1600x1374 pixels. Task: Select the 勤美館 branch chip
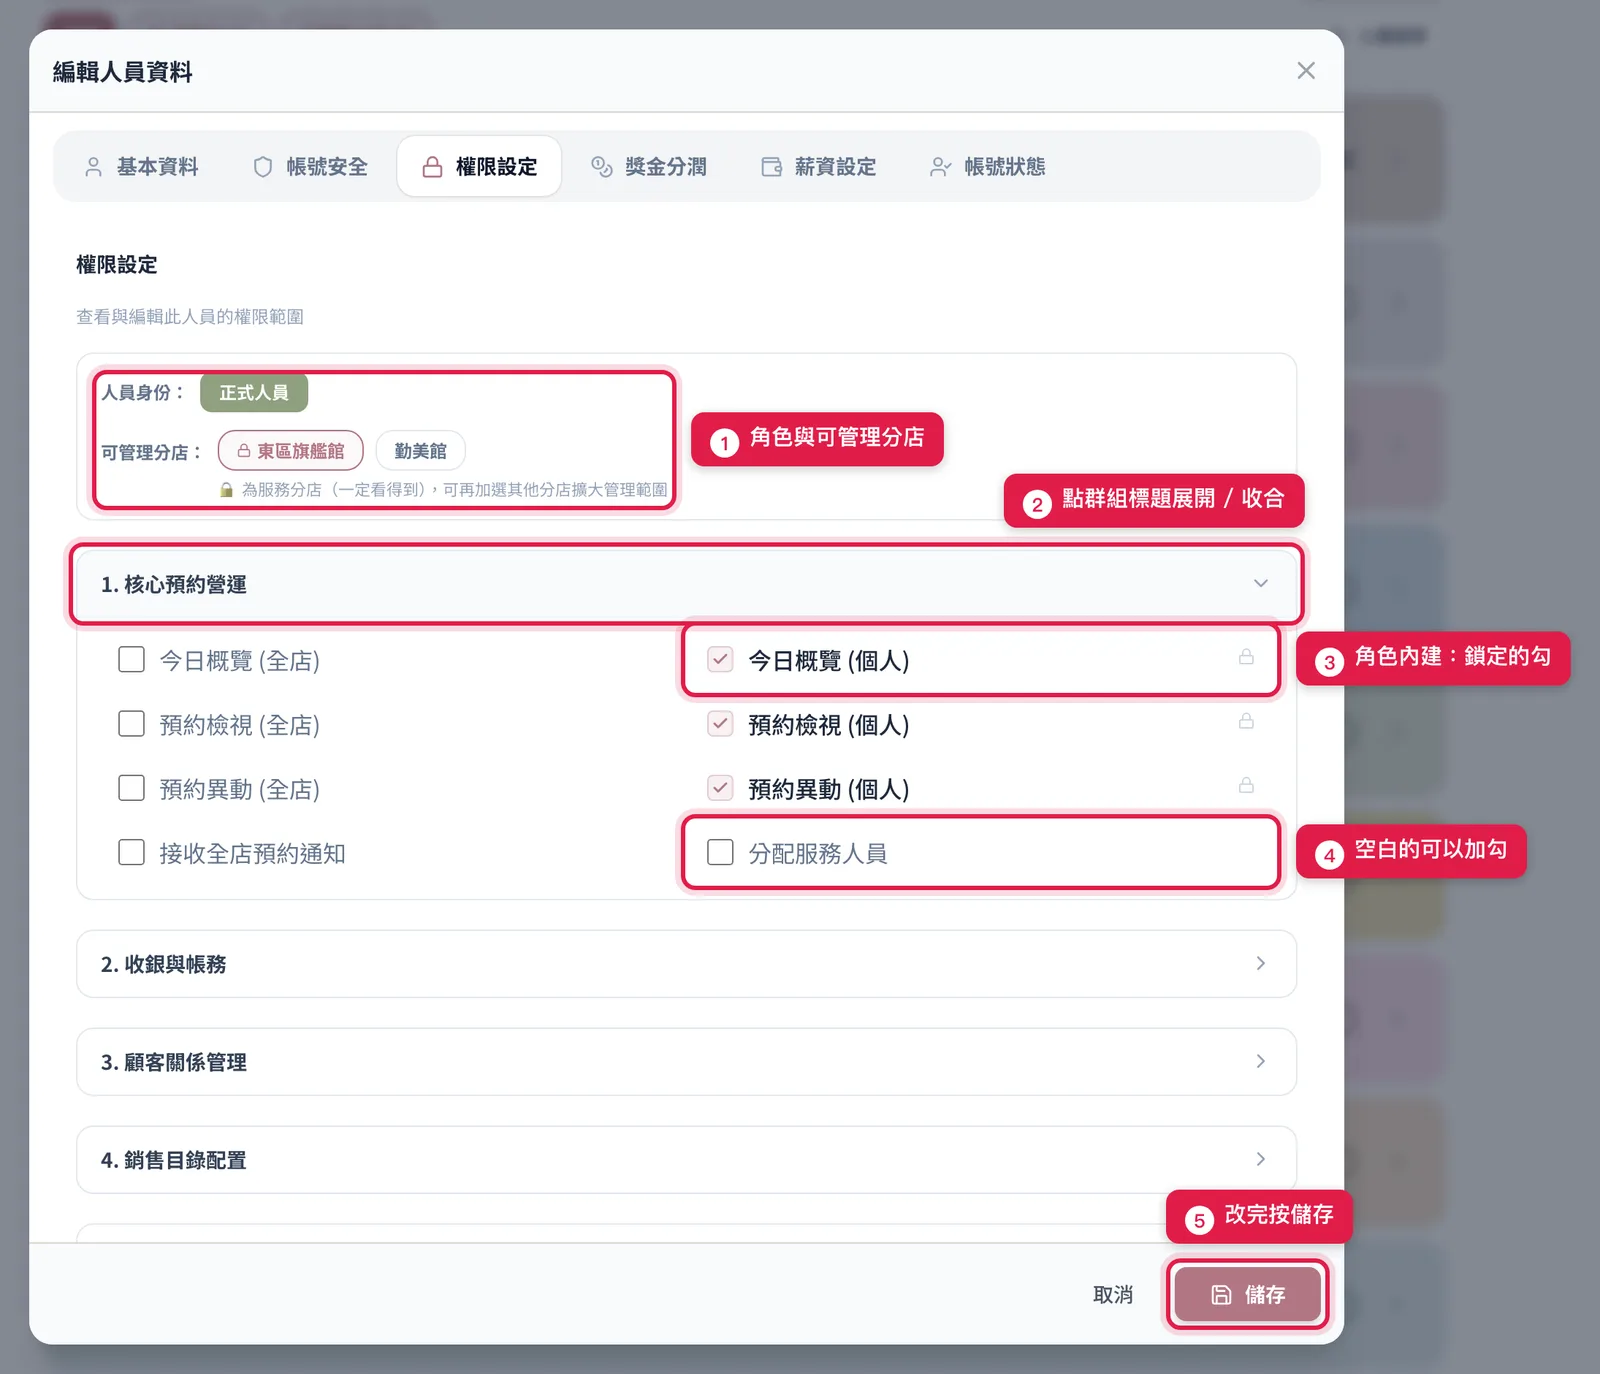[x=421, y=451]
